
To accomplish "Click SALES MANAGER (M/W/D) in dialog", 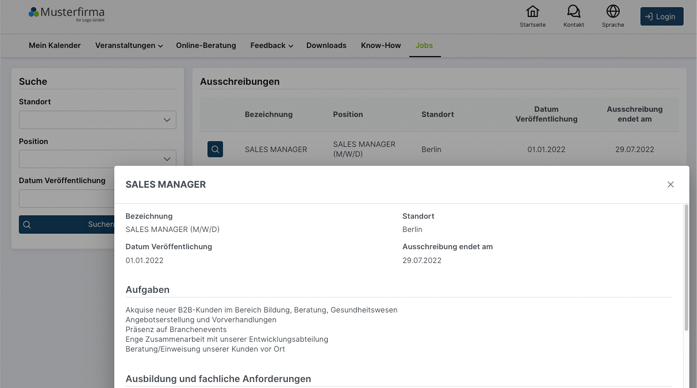I will tap(172, 229).
